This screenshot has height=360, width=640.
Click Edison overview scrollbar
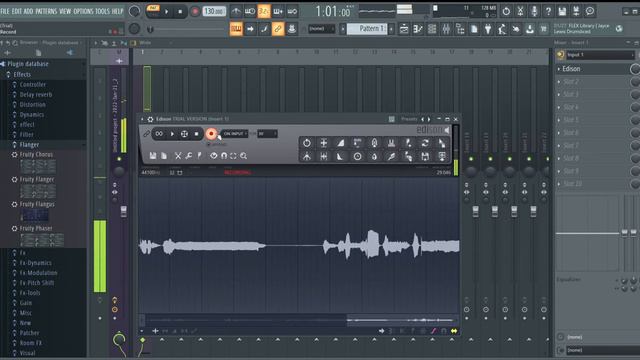point(300,320)
